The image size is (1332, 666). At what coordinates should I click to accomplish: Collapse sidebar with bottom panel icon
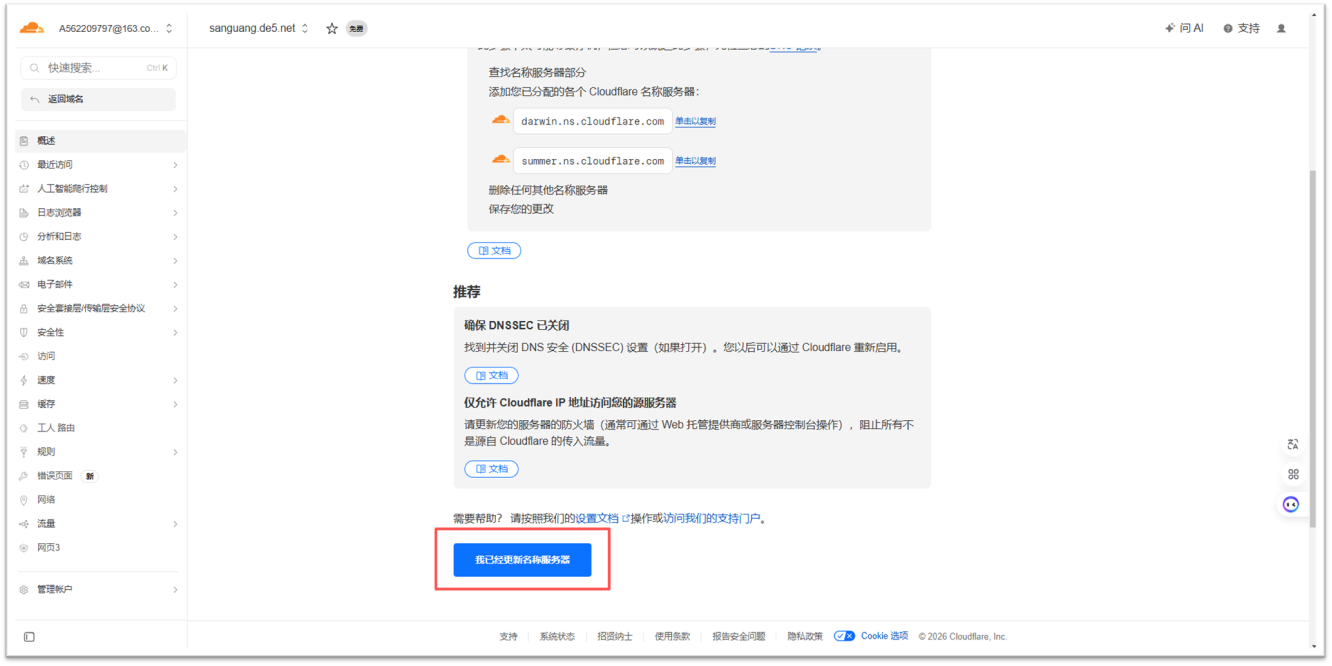click(x=29, y=637)
